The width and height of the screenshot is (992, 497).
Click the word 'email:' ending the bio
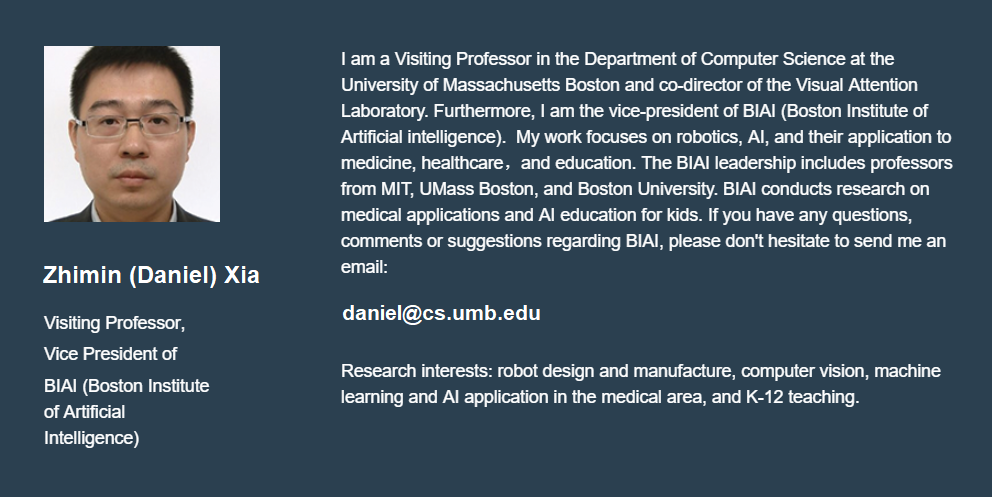364,267
